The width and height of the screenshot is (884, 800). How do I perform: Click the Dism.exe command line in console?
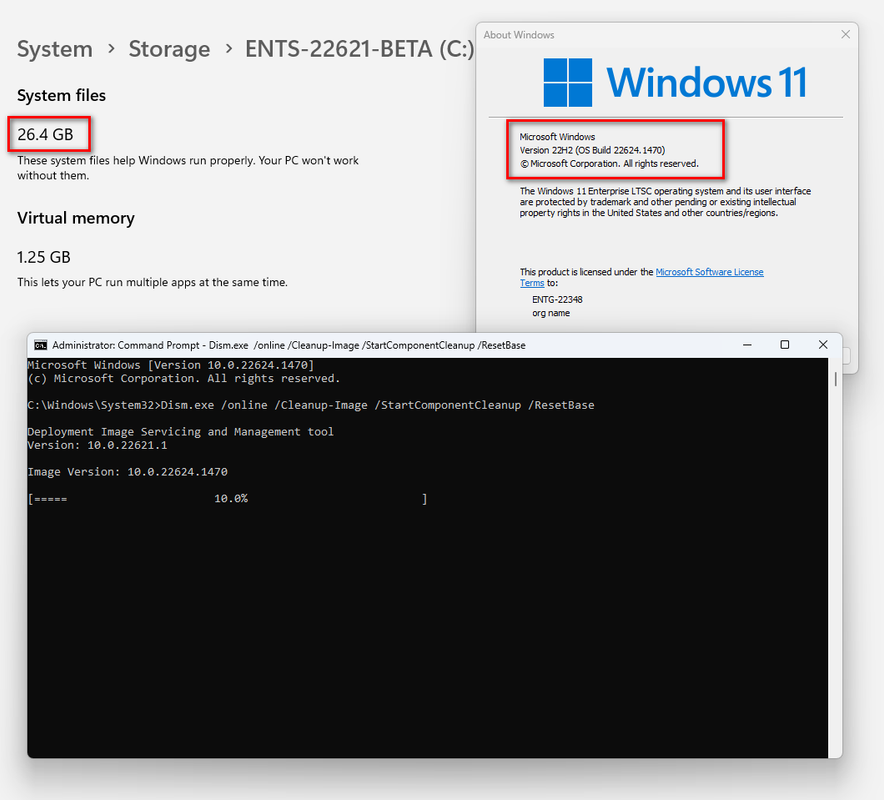tap(311, 405)
